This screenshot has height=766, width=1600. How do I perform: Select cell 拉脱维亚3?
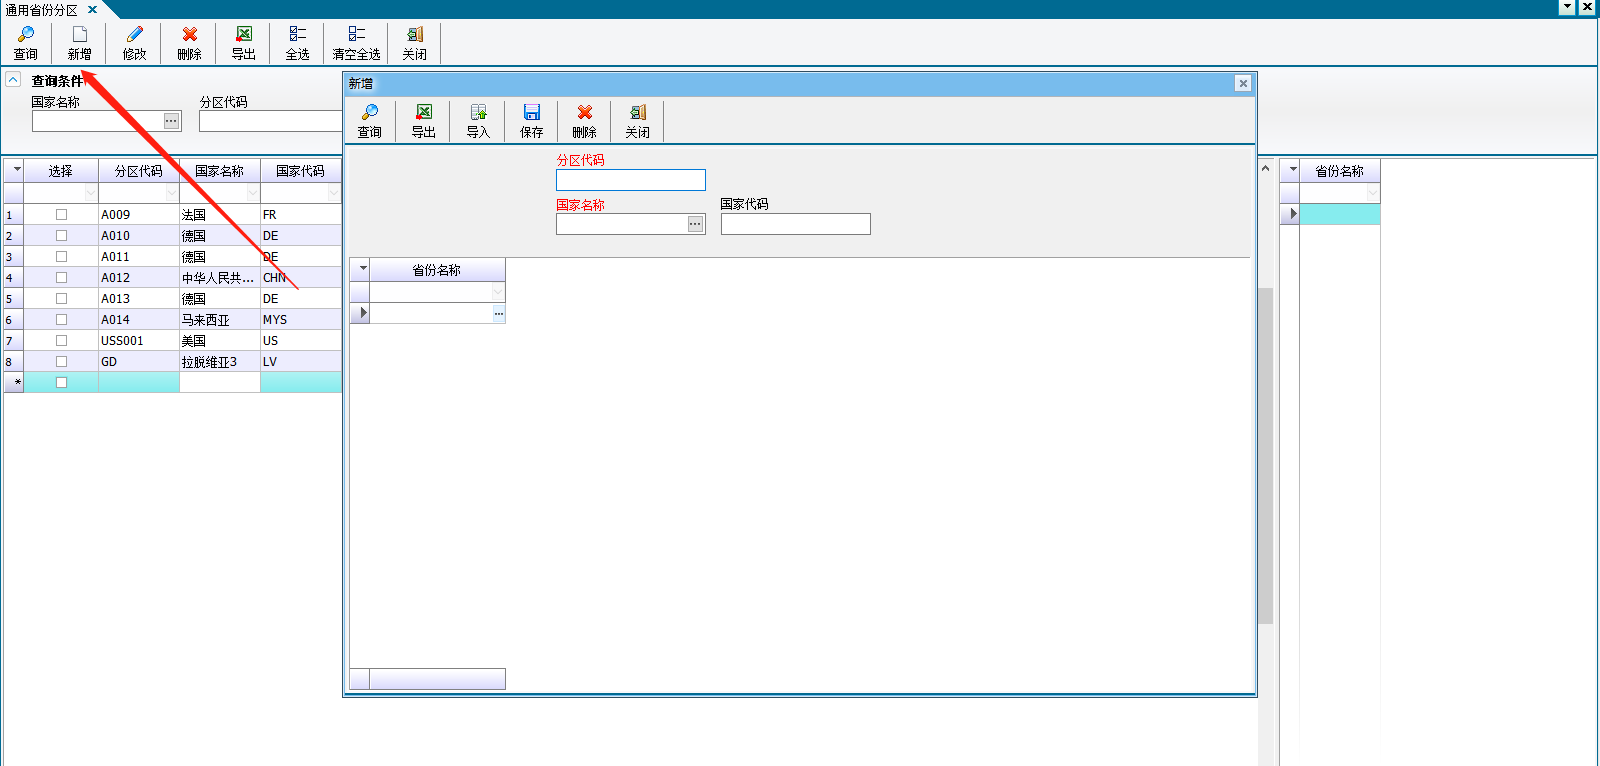(220, 362)
